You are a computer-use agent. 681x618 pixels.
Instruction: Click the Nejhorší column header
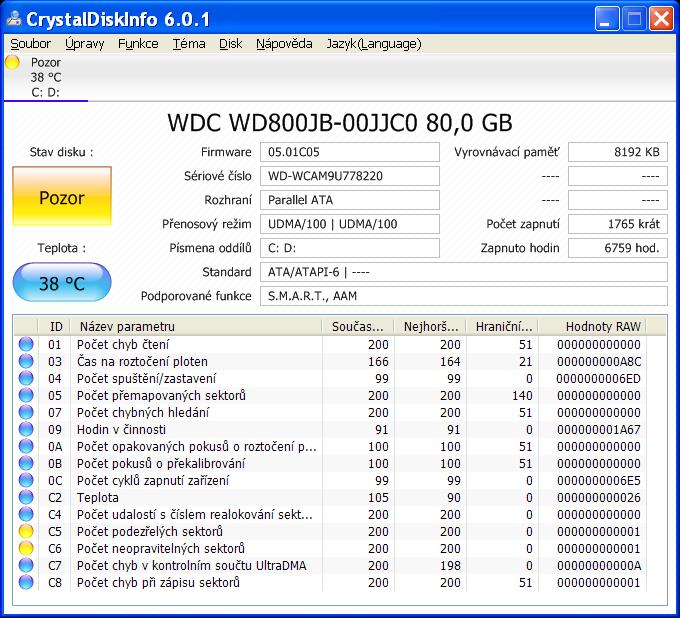click(x=430, y=326)
